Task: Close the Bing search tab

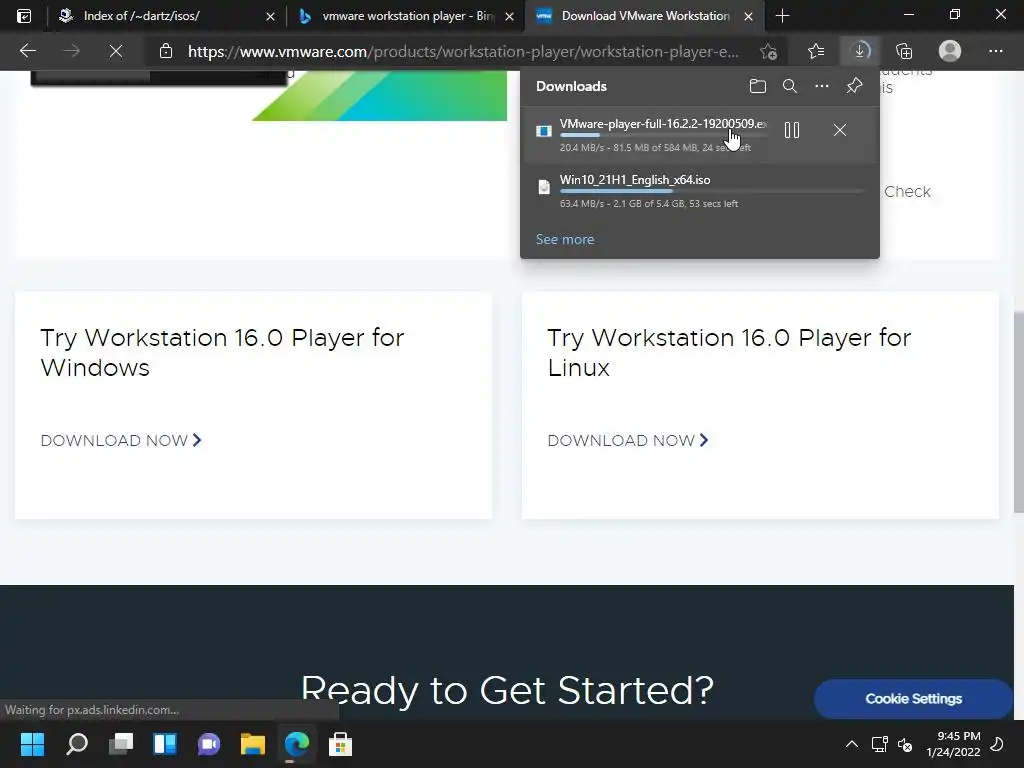Action: 509,16
